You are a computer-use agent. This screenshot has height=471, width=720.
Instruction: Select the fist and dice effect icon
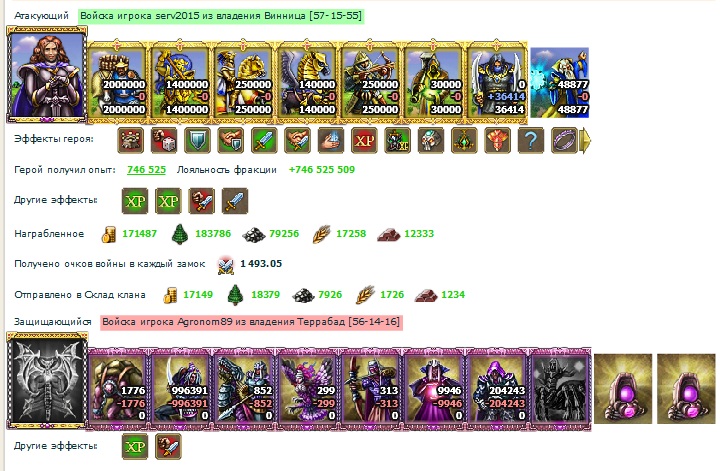[164, 140]
